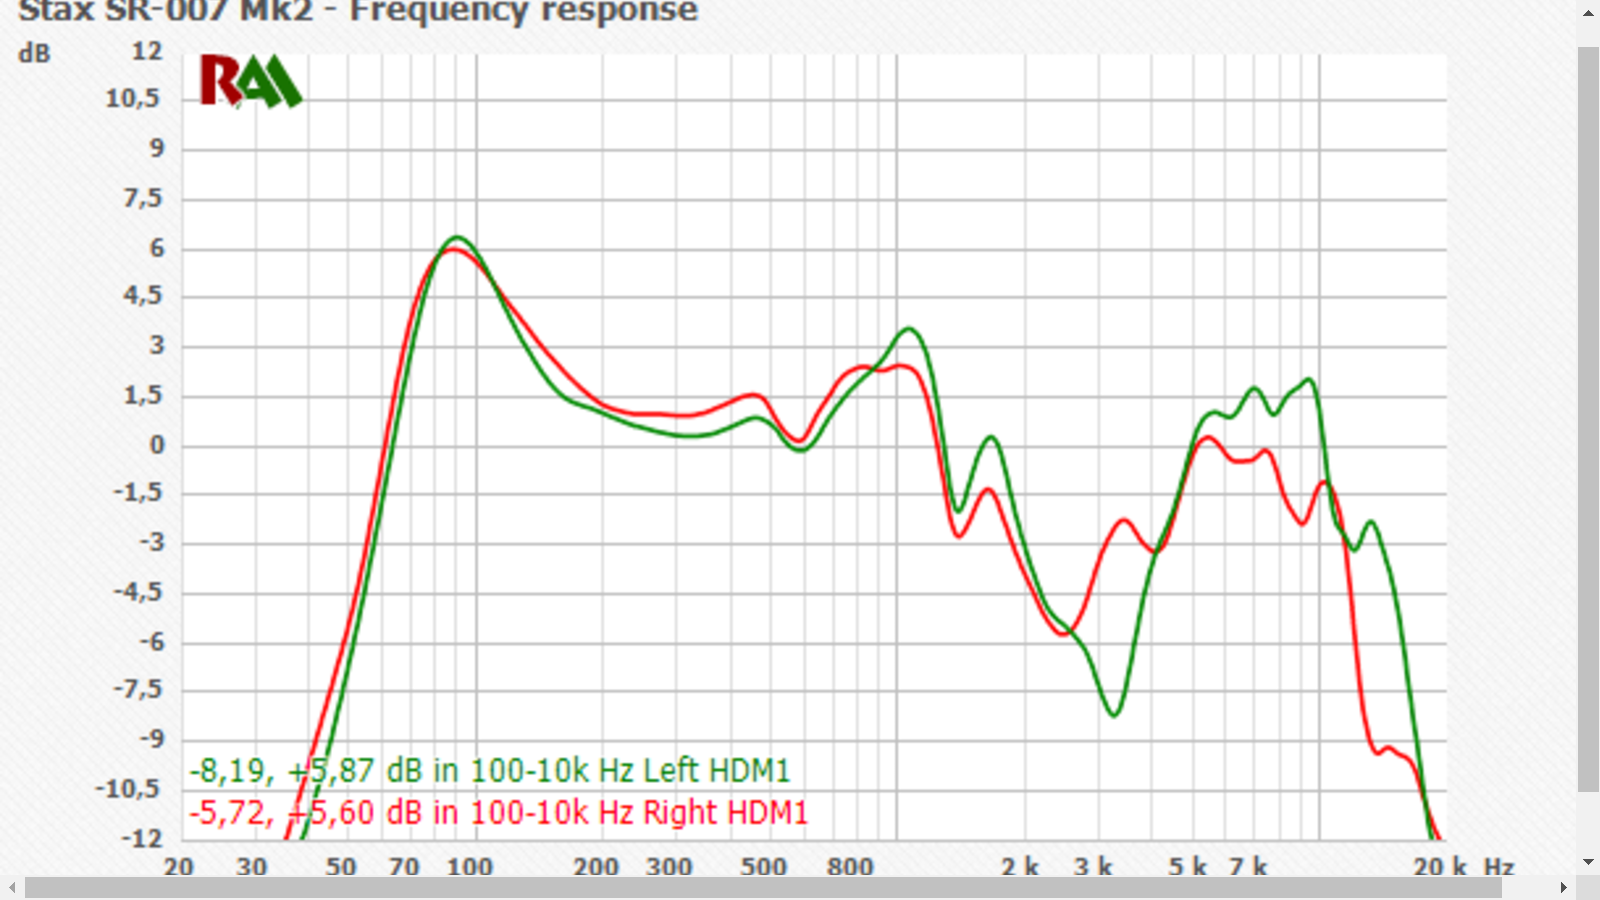Image resolution: width=1600 pixels, height=900 pixels.
Task: Click the dB axis unit label
Action: point(35,54)
